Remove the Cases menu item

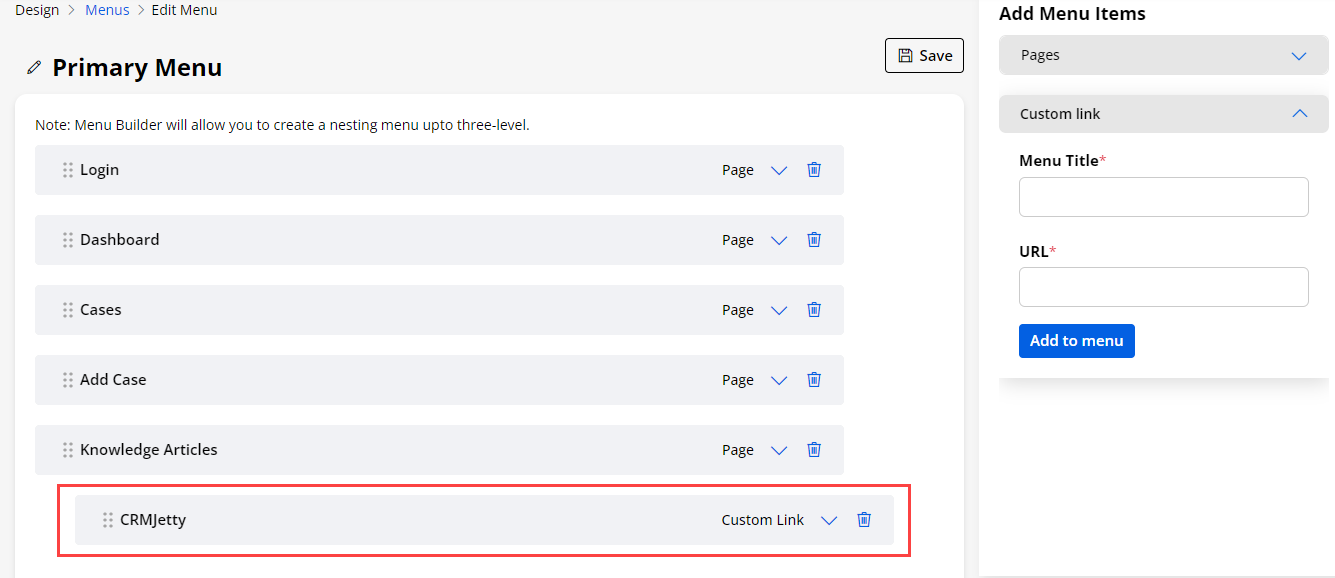[x=814, y=310]
